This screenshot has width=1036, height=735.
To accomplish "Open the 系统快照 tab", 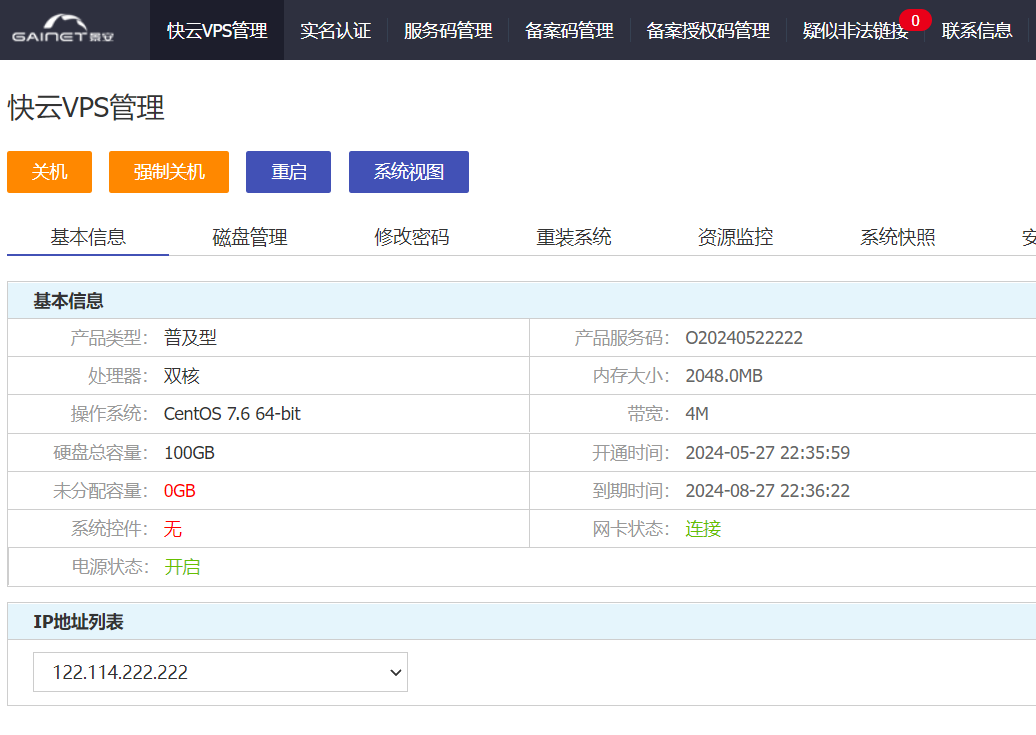I will [x=897, y=237].
